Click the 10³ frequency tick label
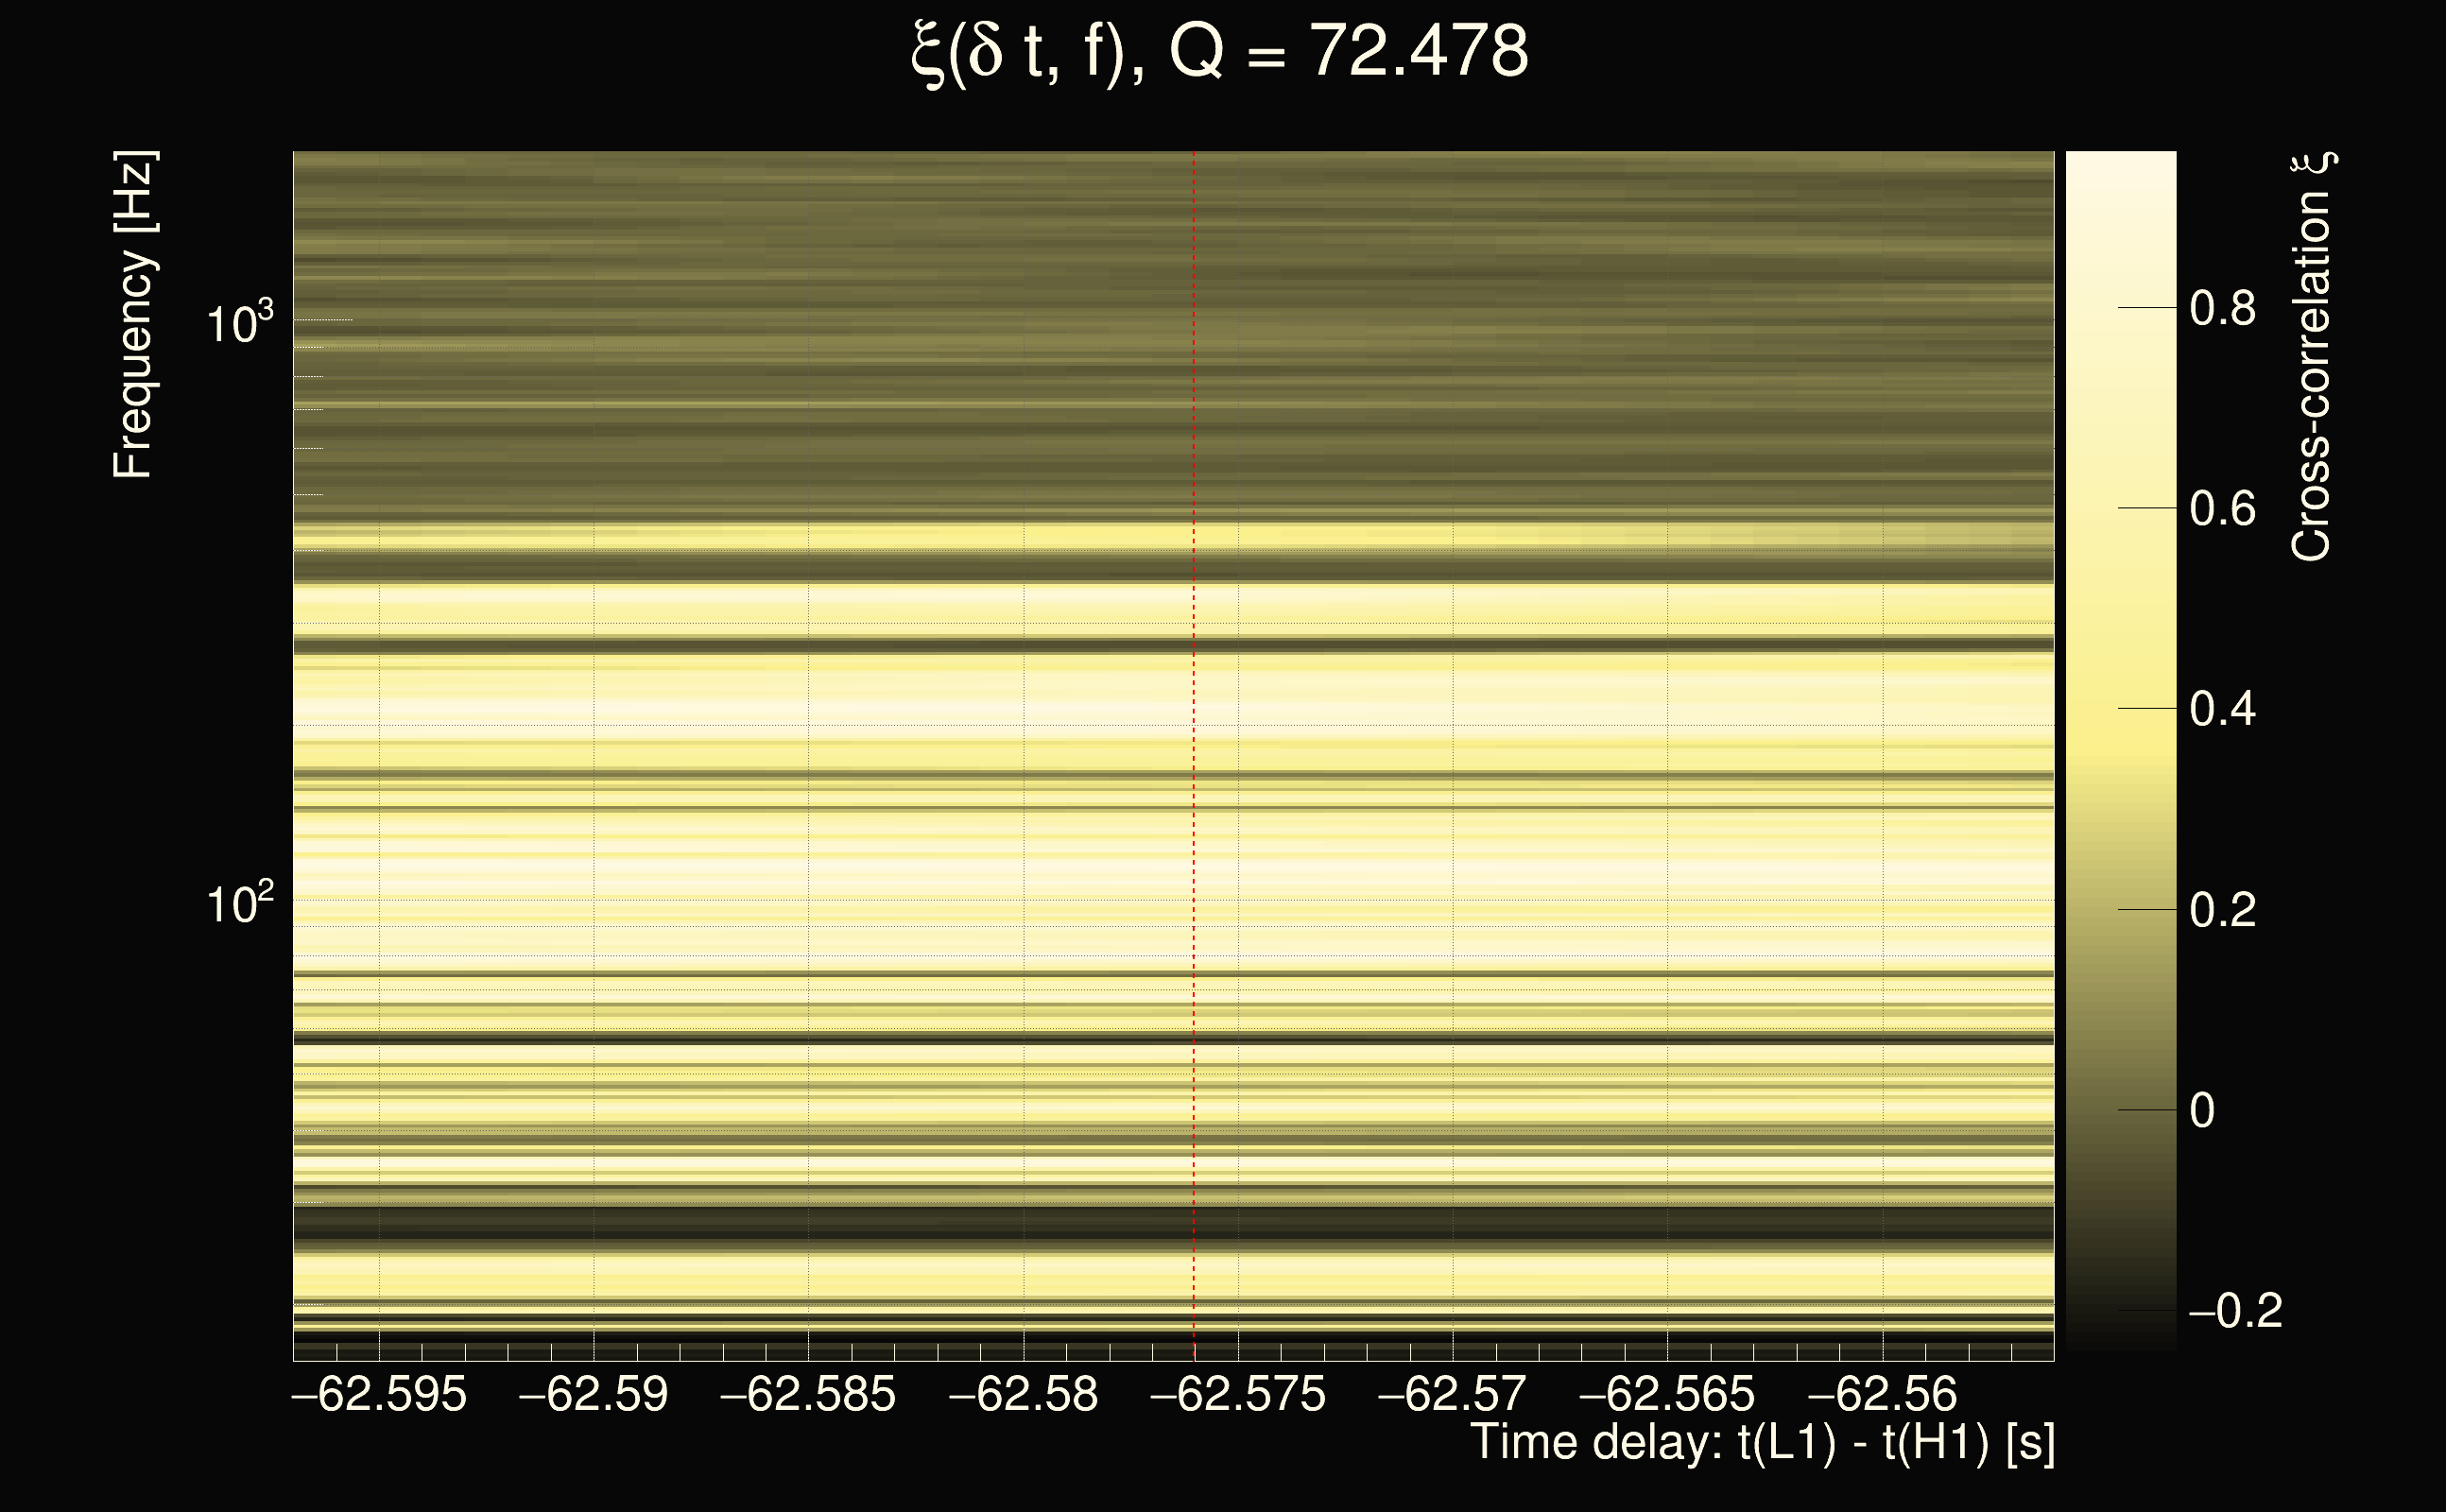This screenshot has width=2446, height=1512. [239, 324]
